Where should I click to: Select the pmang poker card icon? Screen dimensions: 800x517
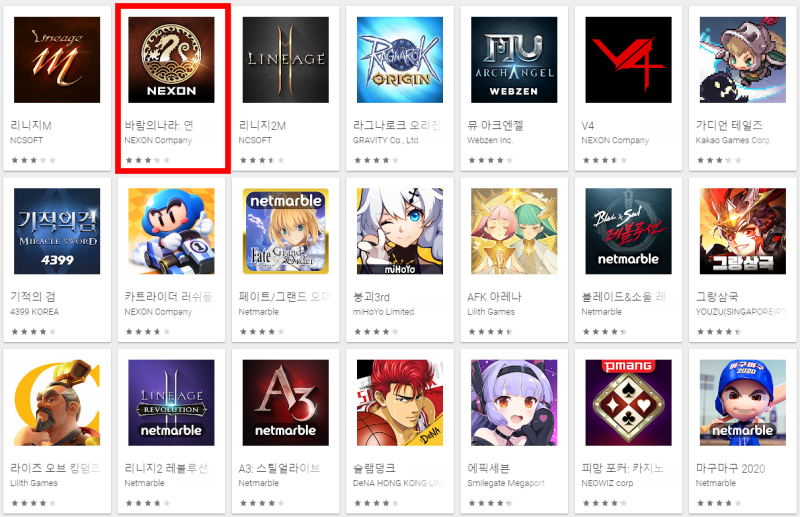coord(629,403)
